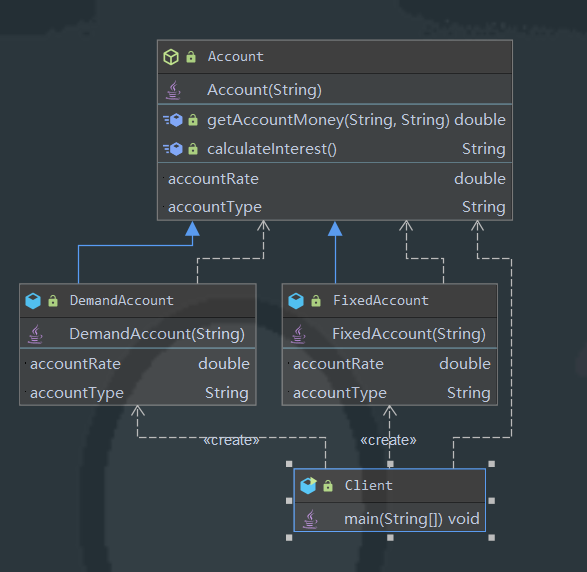Select accountType field in DemandAccount class
587x572 pixels.
(x=138, y=393)
